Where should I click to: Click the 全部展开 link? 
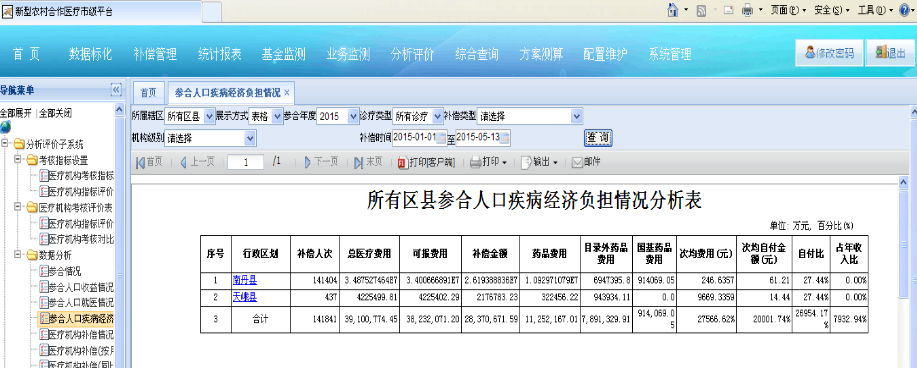point(16,113)
